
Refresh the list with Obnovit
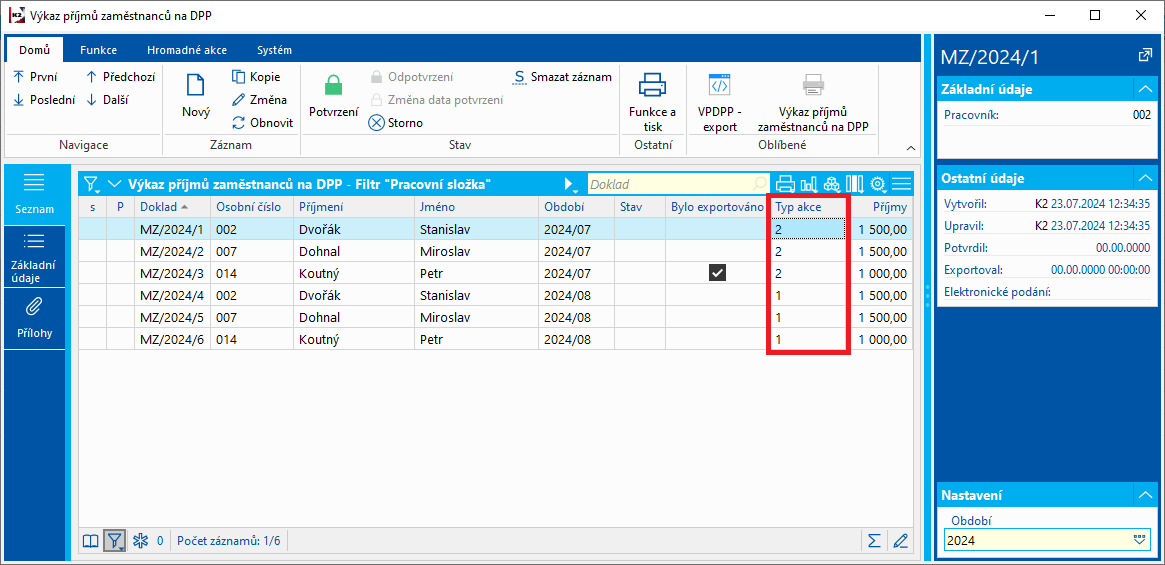pyautogui.click(x=262, y=123)
